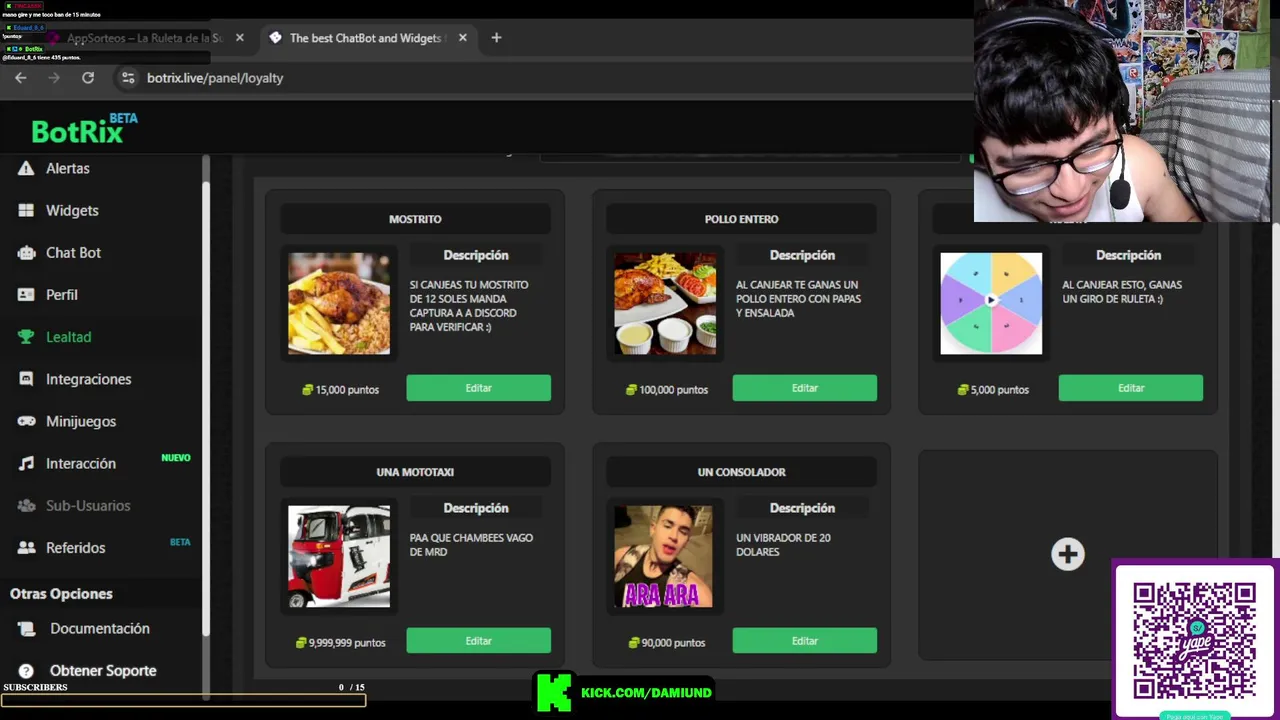The height and width of the screenshot is (720, 1280).
Task: Open the Referidos menu item
Action: (x=75, y=547)
